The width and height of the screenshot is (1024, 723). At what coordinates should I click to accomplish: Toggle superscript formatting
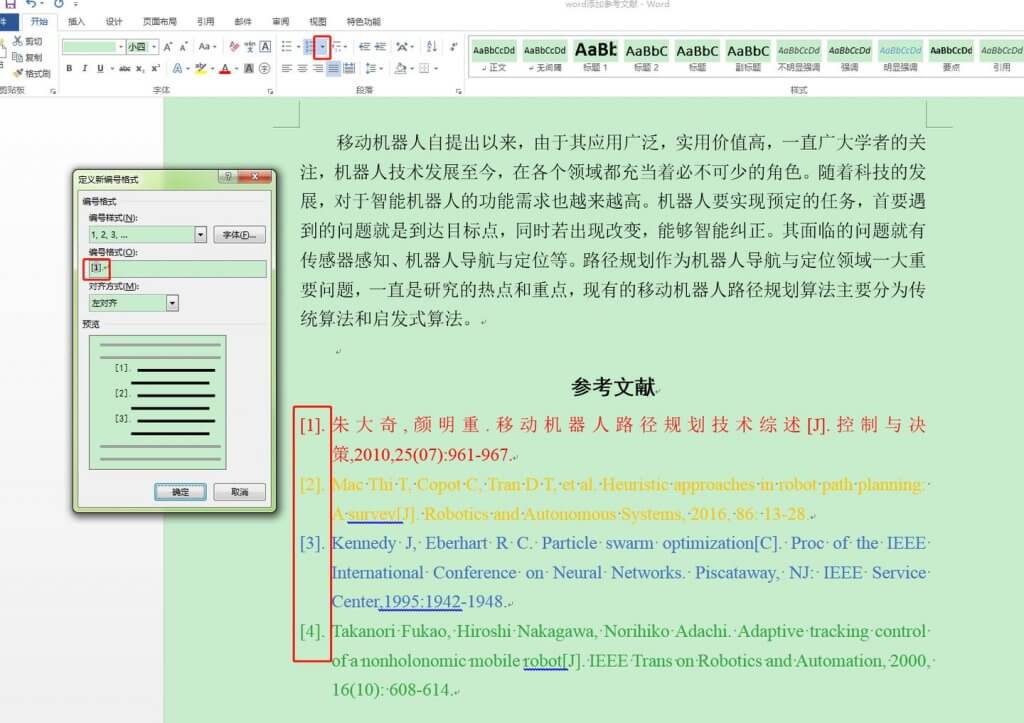(x=155, y=68)
